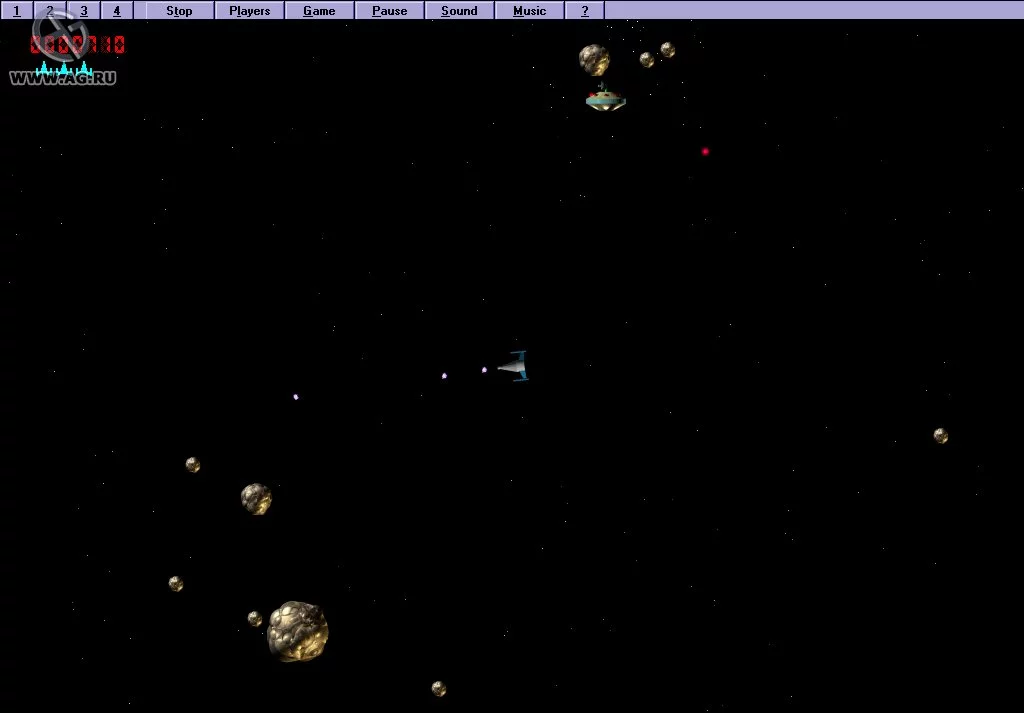Click the Pause button
The height and width of the screenshot is (713, 1024).
tap(389, 10)
